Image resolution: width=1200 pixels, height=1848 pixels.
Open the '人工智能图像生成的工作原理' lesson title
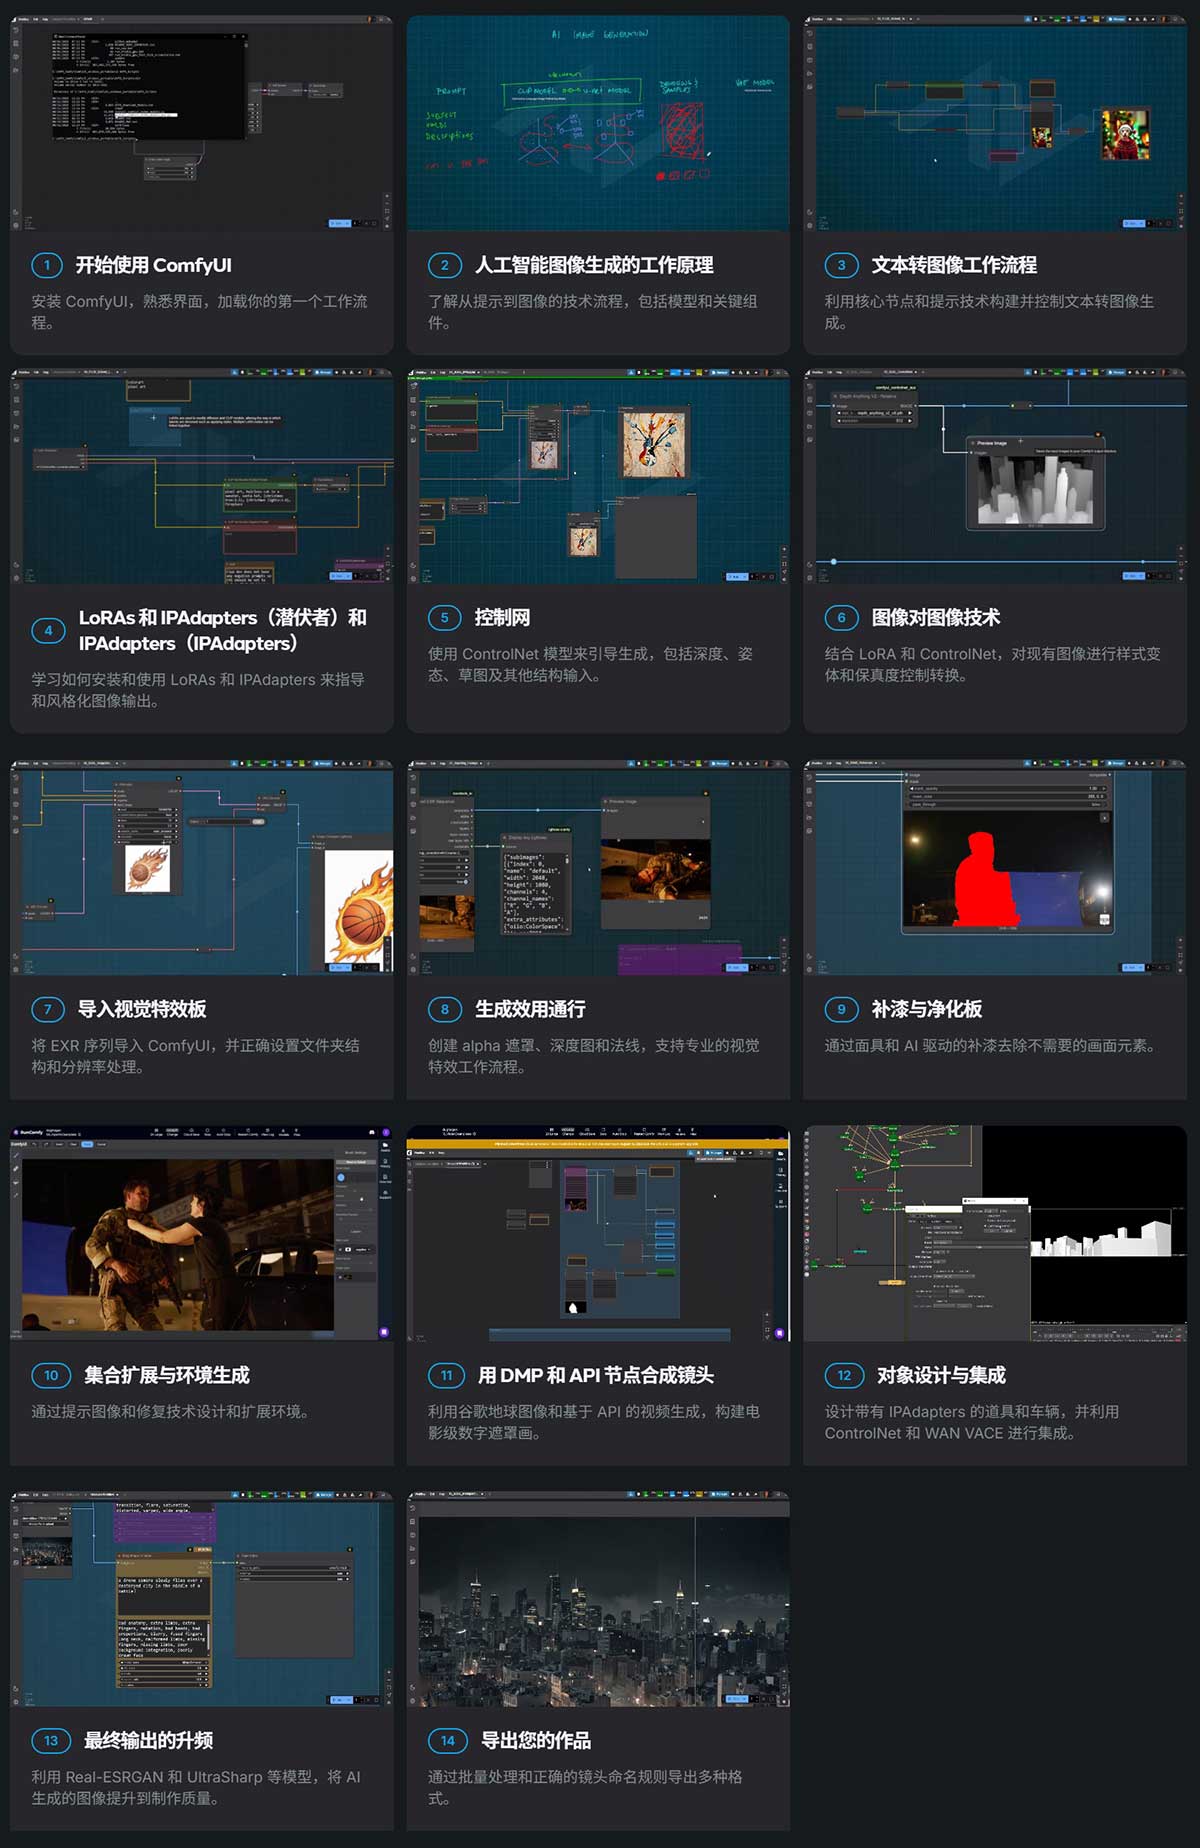(x=594, y=265)
